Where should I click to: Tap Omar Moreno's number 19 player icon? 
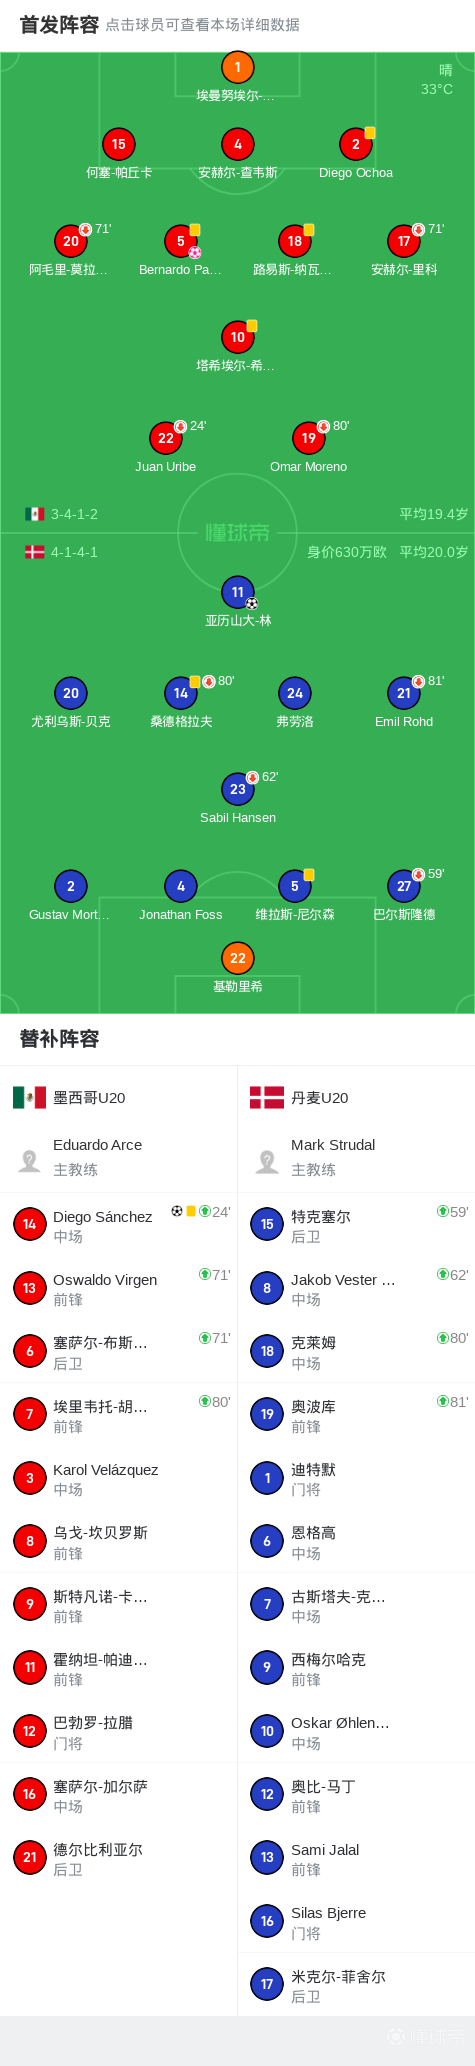[x=308, y=438]
